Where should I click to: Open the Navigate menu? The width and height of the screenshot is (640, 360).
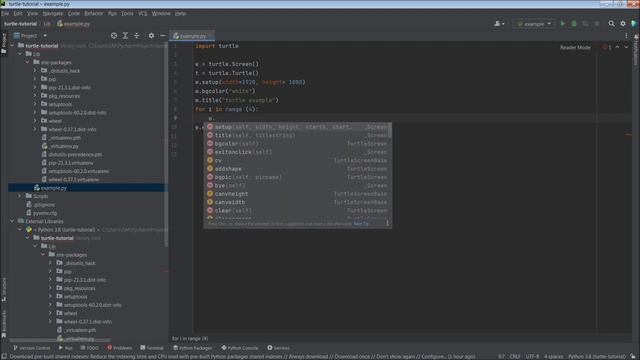[x=53, y=13]
